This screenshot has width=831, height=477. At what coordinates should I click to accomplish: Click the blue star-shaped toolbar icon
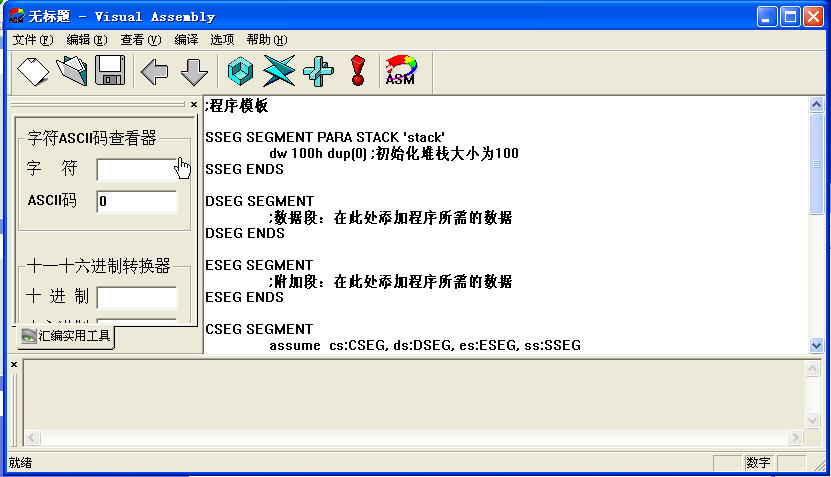tap(279, 71)
